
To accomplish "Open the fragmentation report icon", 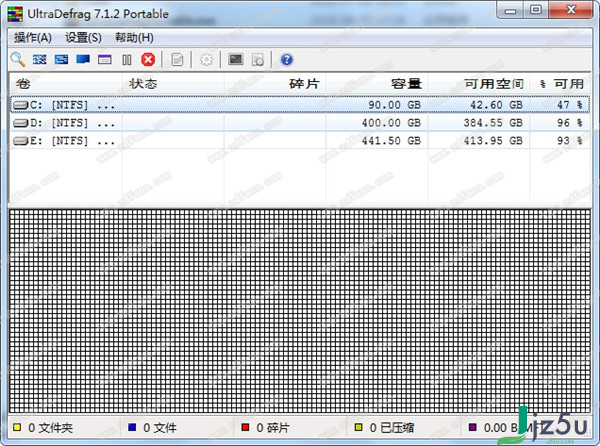I will pyautogui.click(x=177, y=60).
